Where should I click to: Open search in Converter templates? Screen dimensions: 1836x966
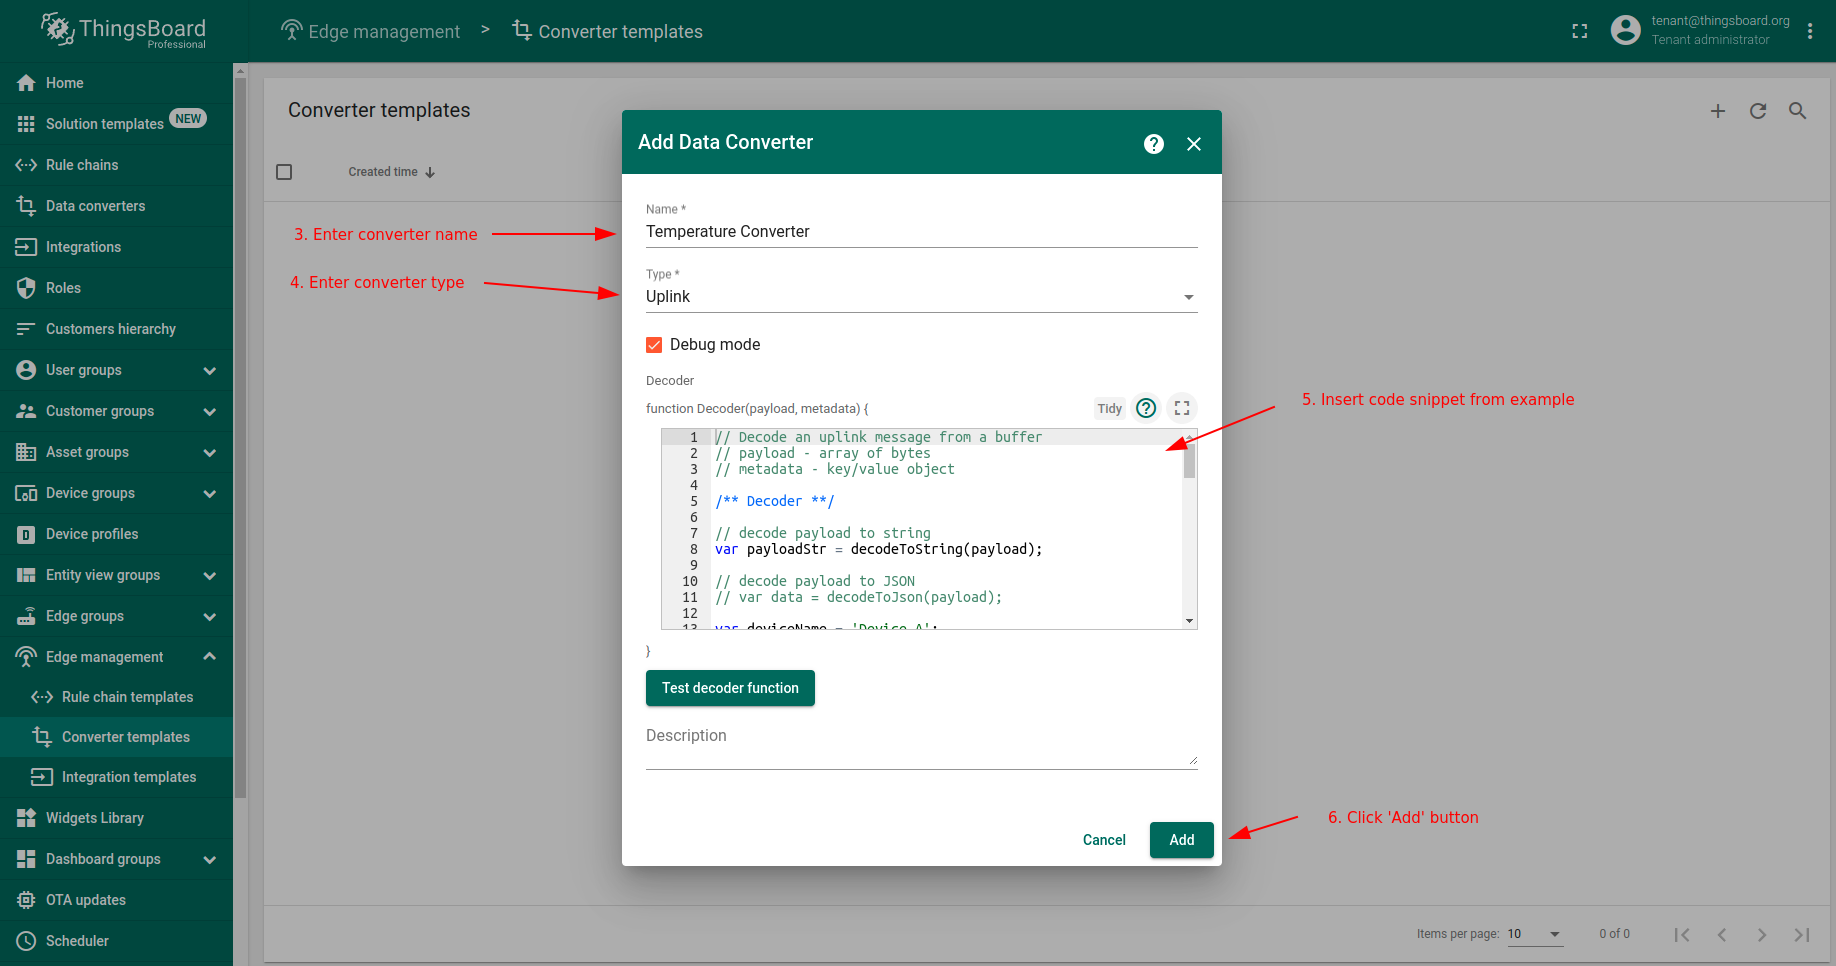click(x=1797, y=111)
